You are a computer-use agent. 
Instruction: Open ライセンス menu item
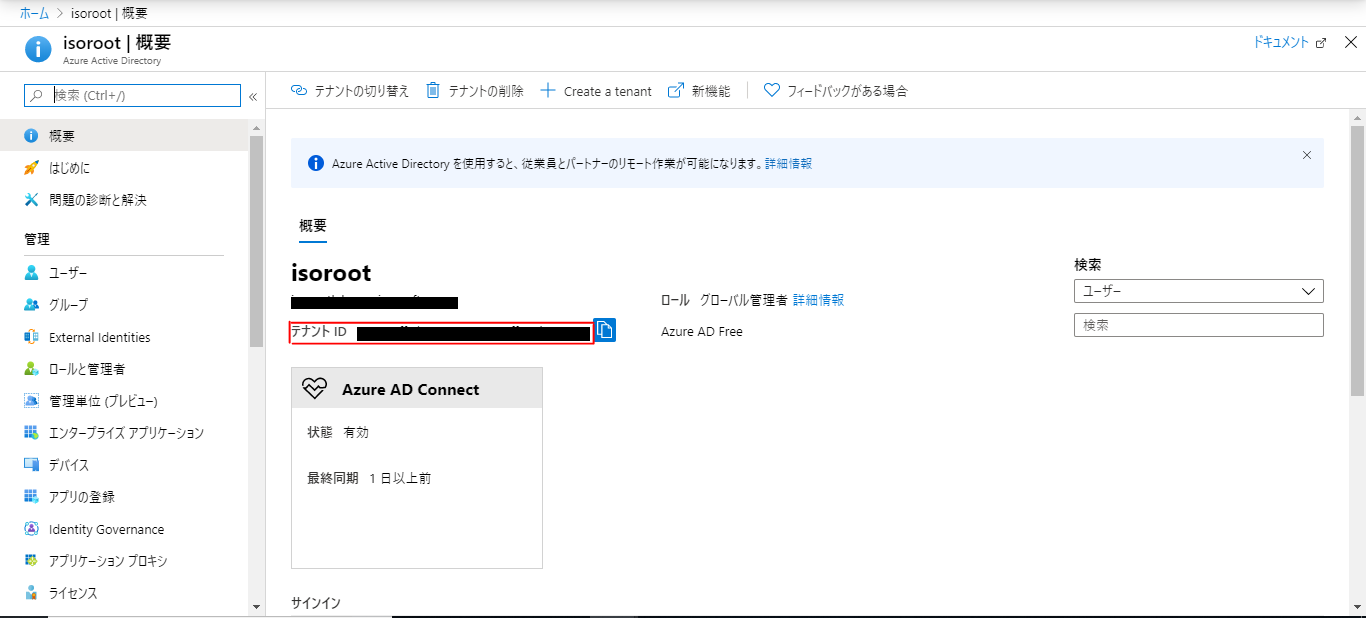click(x=124, y=593)
